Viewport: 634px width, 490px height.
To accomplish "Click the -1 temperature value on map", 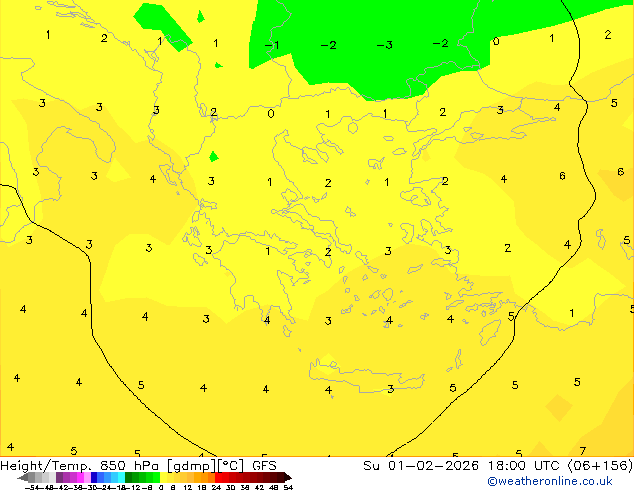I will 272,45.
